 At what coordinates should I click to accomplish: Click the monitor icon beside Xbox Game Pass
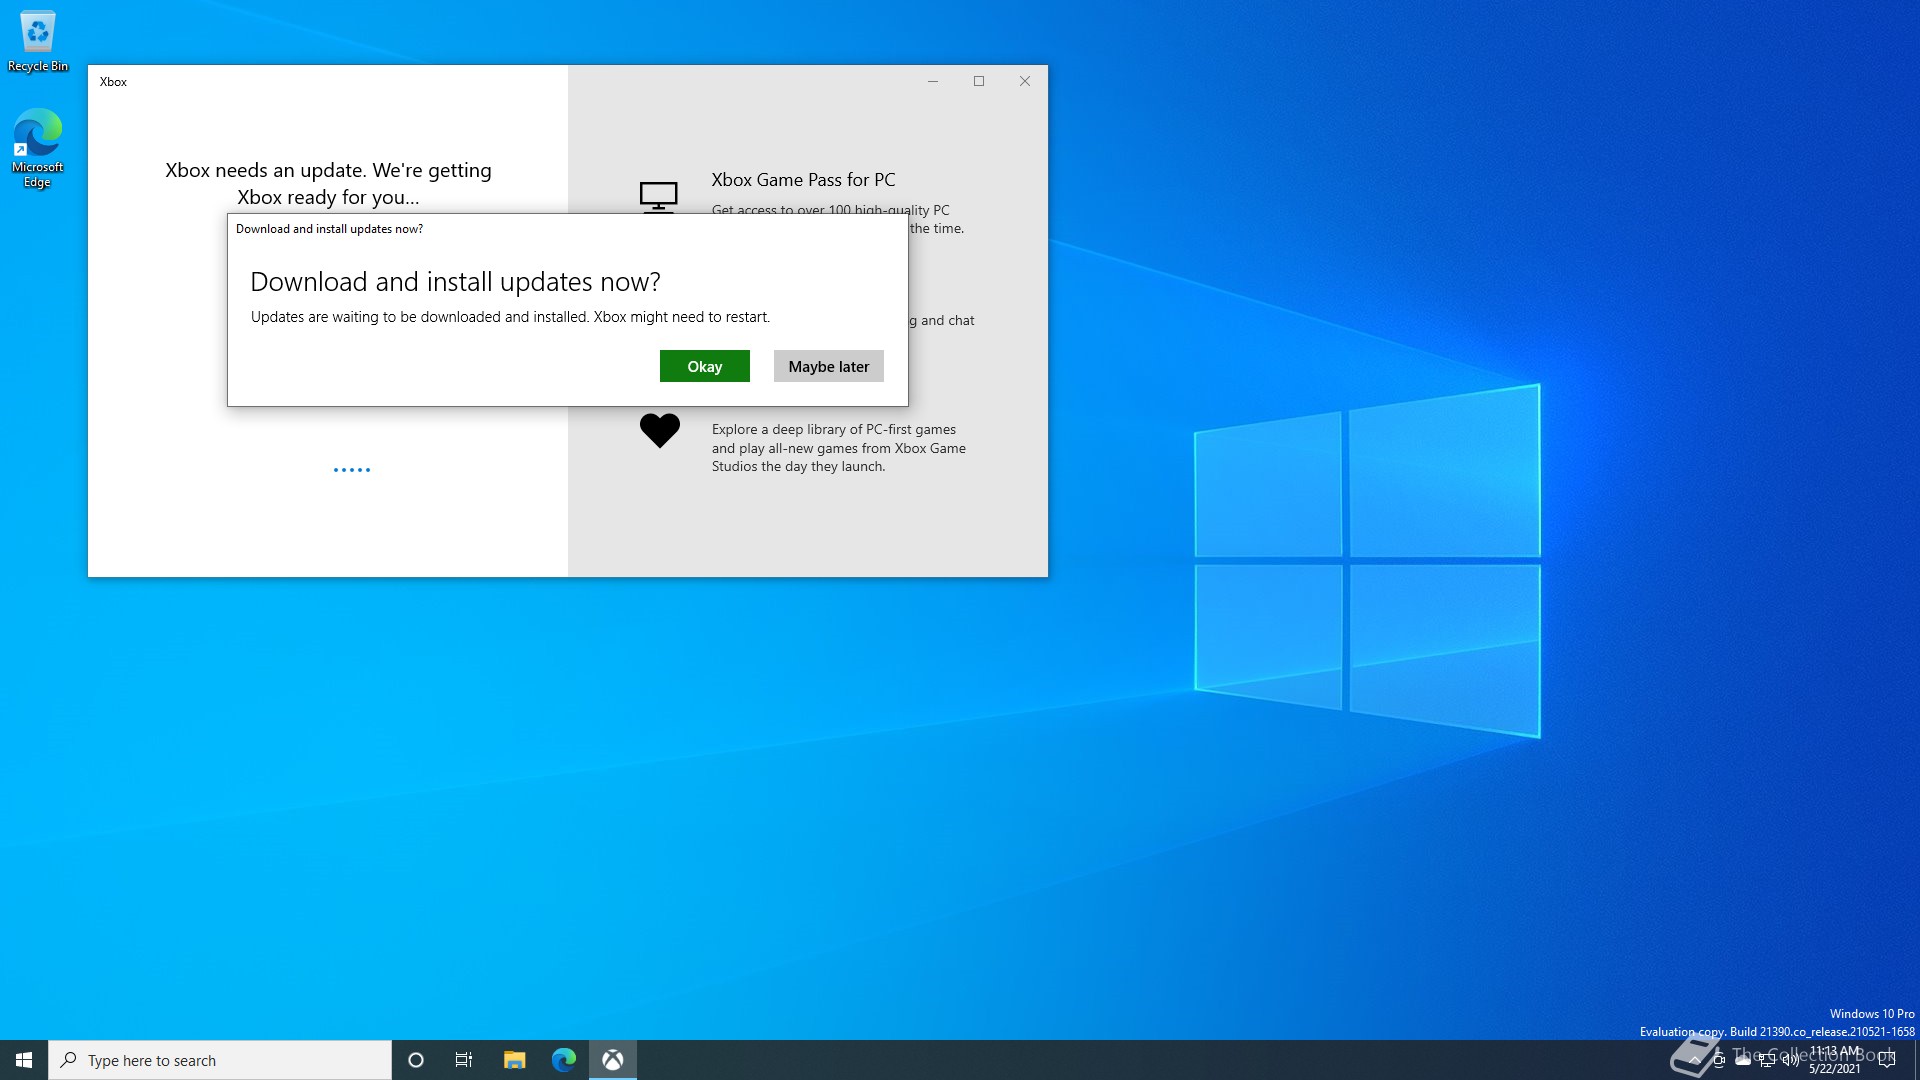click(658, 196)
